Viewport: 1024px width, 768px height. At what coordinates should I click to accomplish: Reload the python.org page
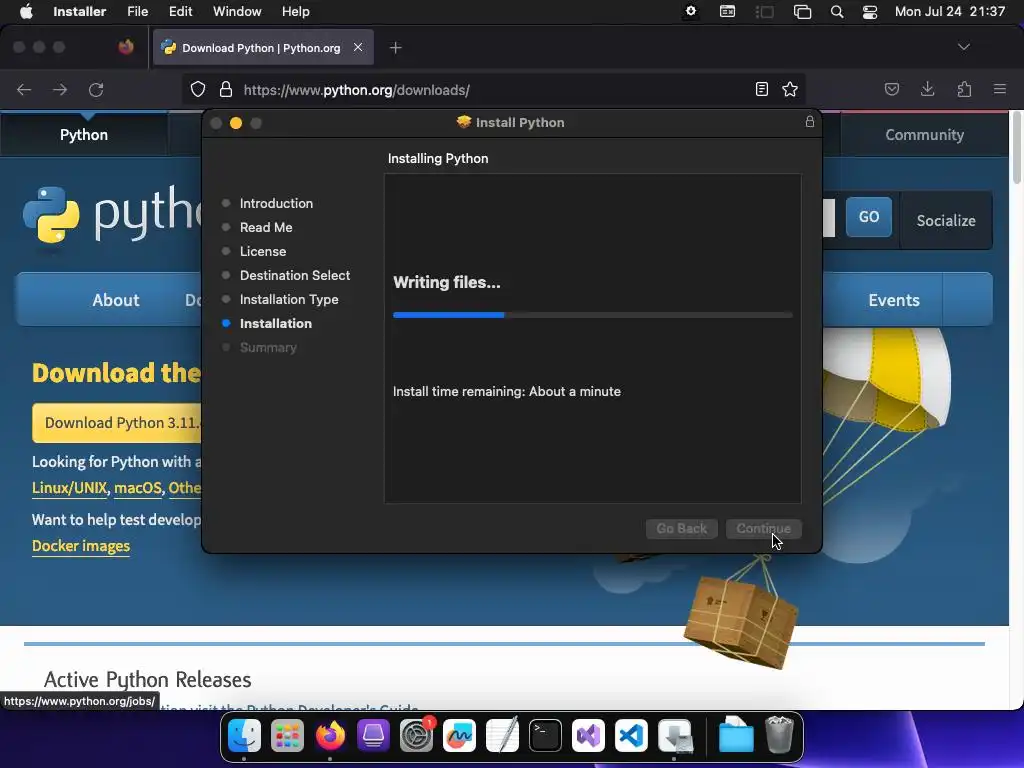coord(96,89)
